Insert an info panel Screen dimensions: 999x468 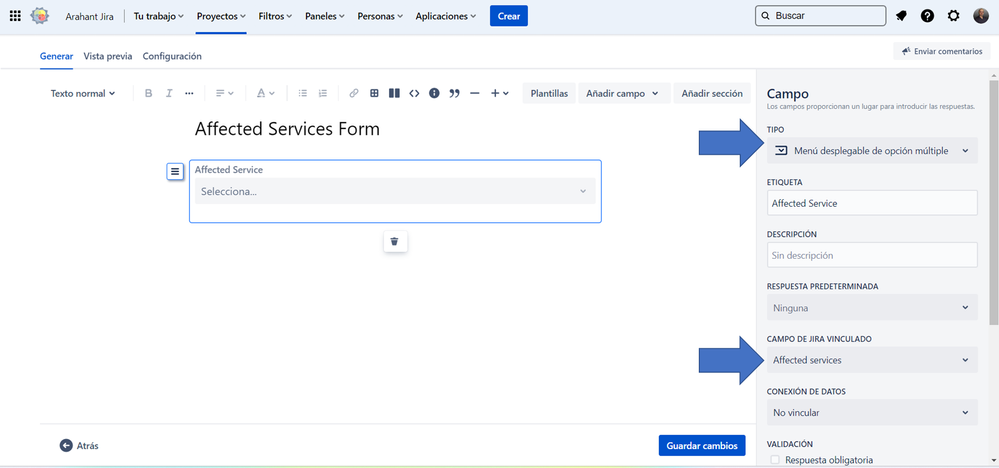tap(435, 93)
